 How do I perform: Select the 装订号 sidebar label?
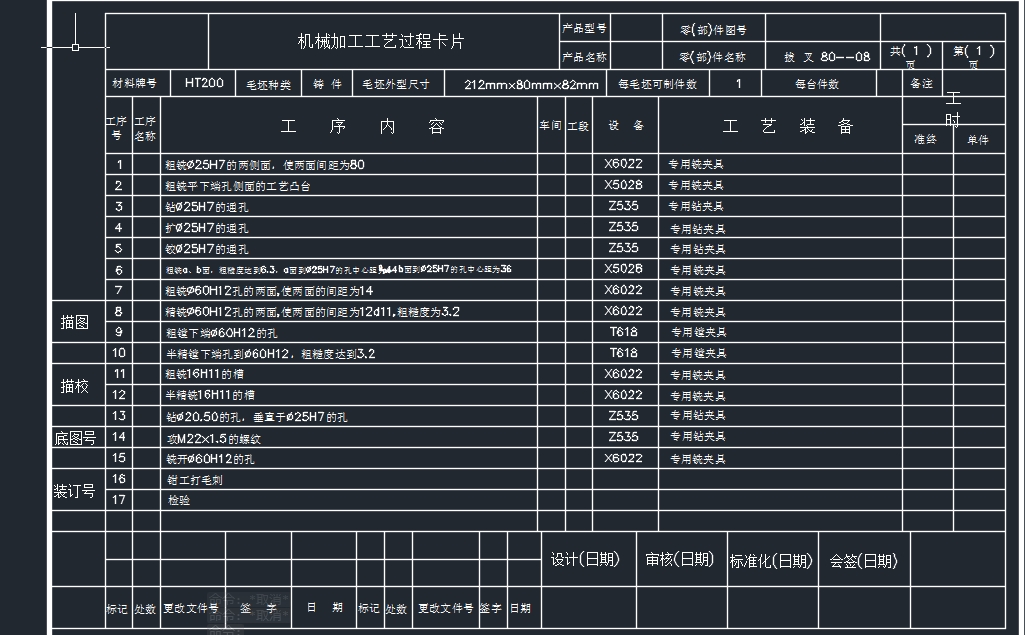click(x=77, y=493)
